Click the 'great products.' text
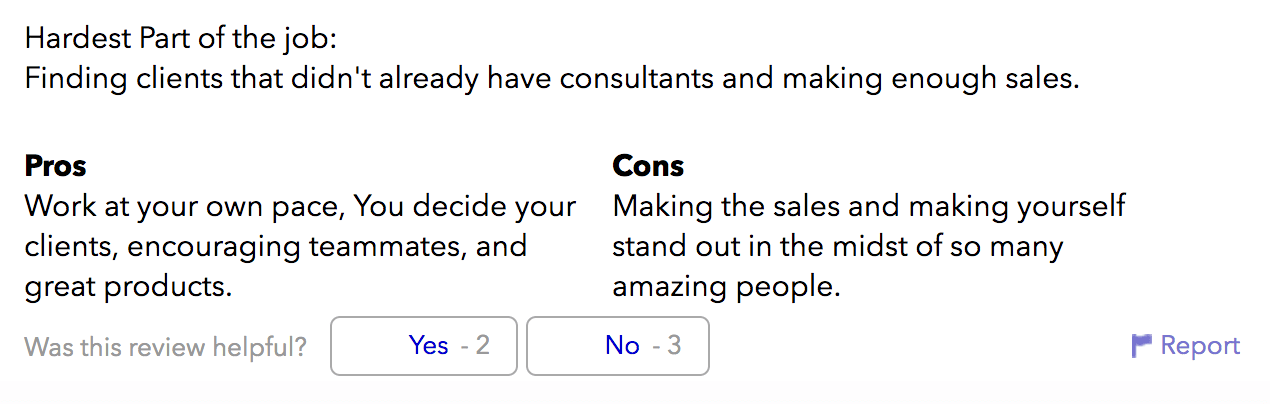Screen dimensions: 1270x404 pyautogui.click(x=128, y=288)
